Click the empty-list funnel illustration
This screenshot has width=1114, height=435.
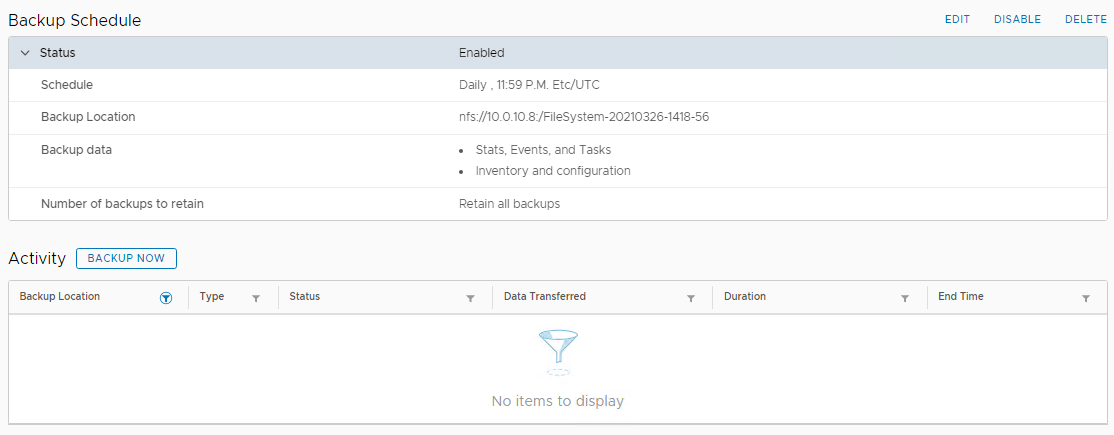pyautogui.click(x=557, y=352)
